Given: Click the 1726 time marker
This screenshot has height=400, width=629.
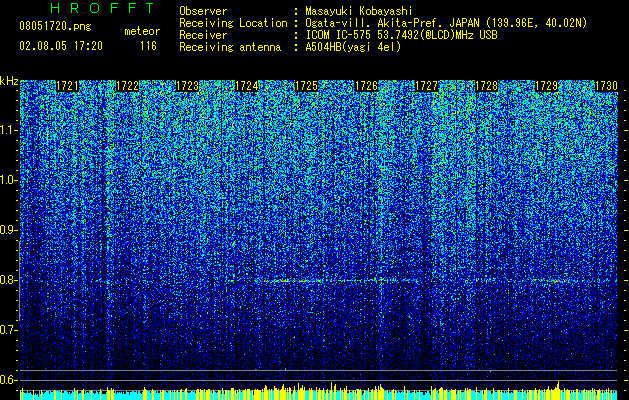Looking at the screenshot, I should pyautogui.click(x=367, y=86).
